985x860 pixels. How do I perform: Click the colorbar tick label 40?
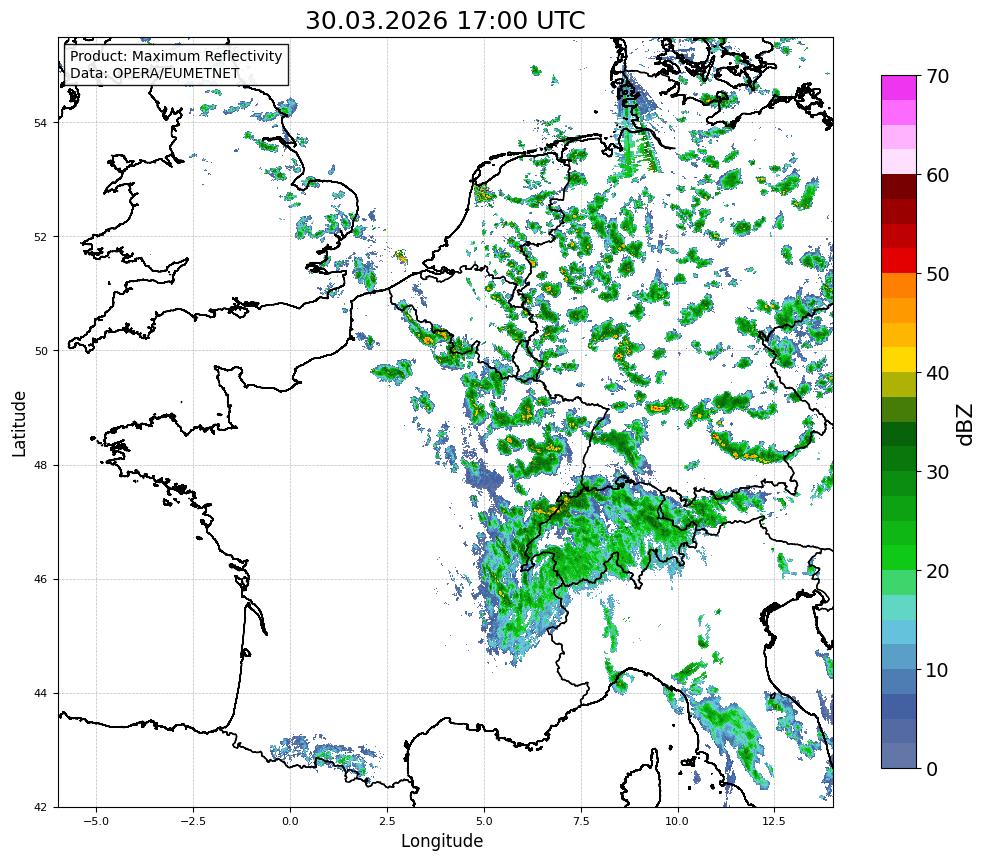pyautogui.click(x=937, y=373)
